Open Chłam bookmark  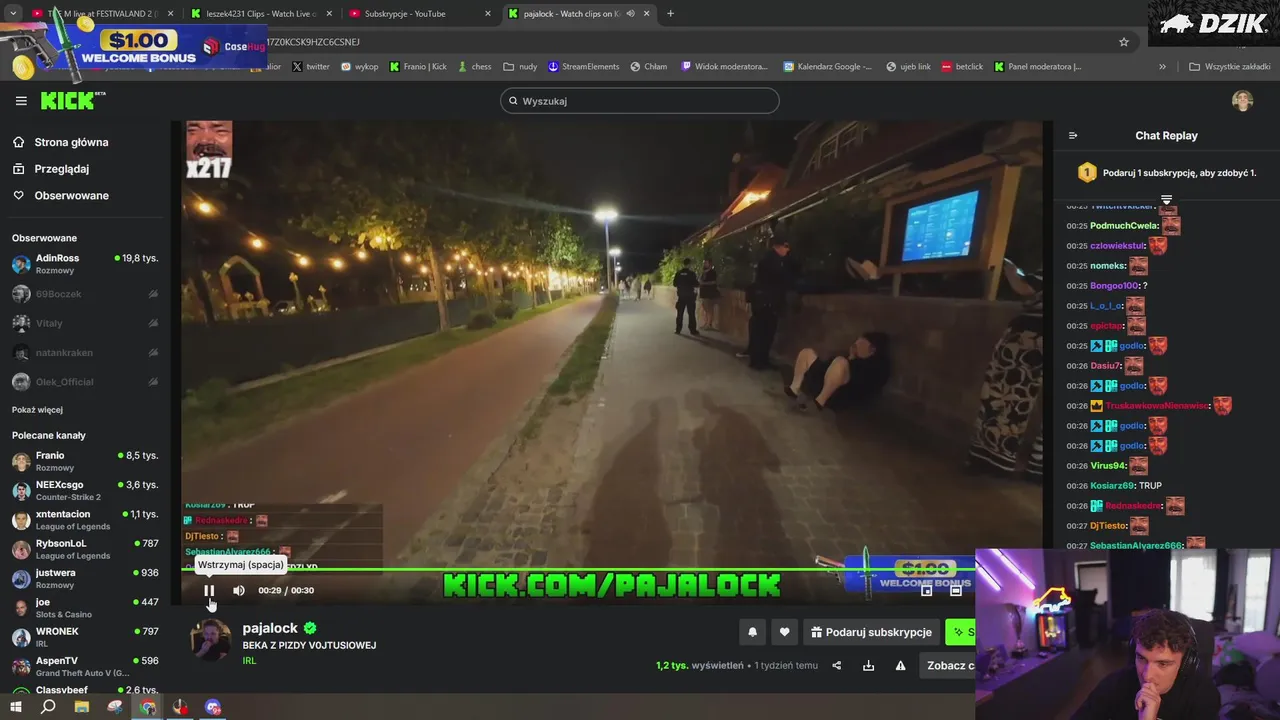coord(648,67)
